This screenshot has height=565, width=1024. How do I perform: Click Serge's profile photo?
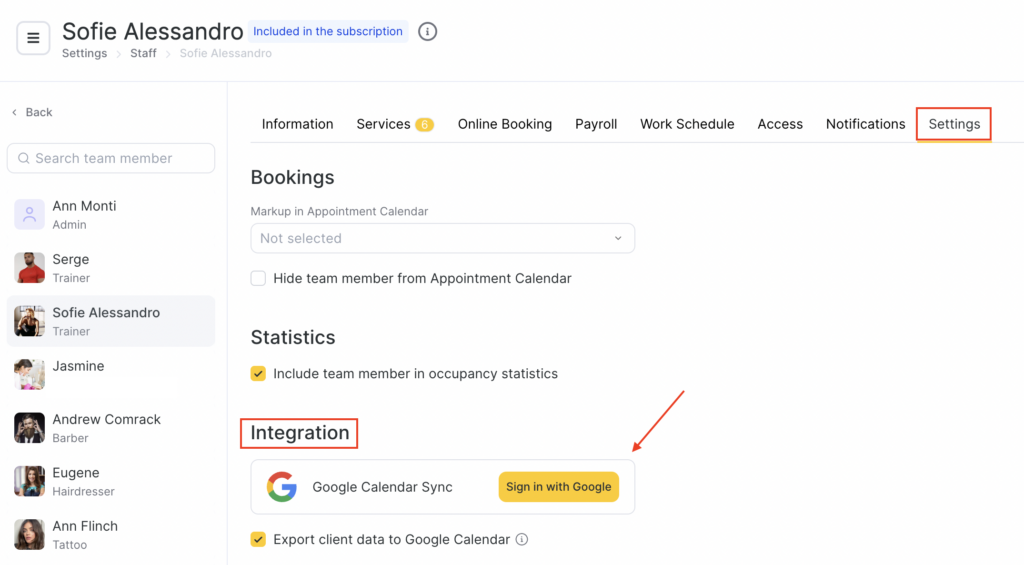pos(30,268)
